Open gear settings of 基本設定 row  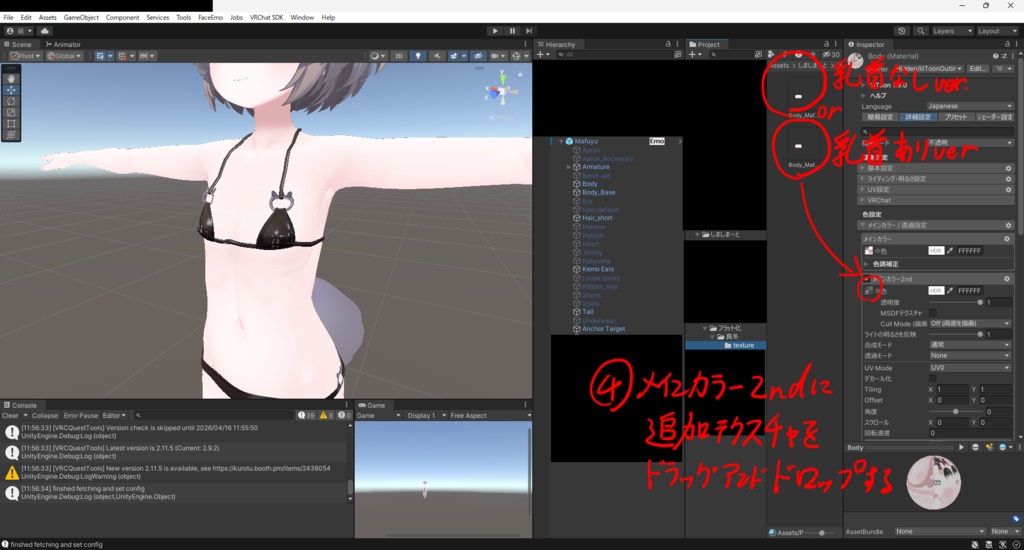tap(1008, 168)
